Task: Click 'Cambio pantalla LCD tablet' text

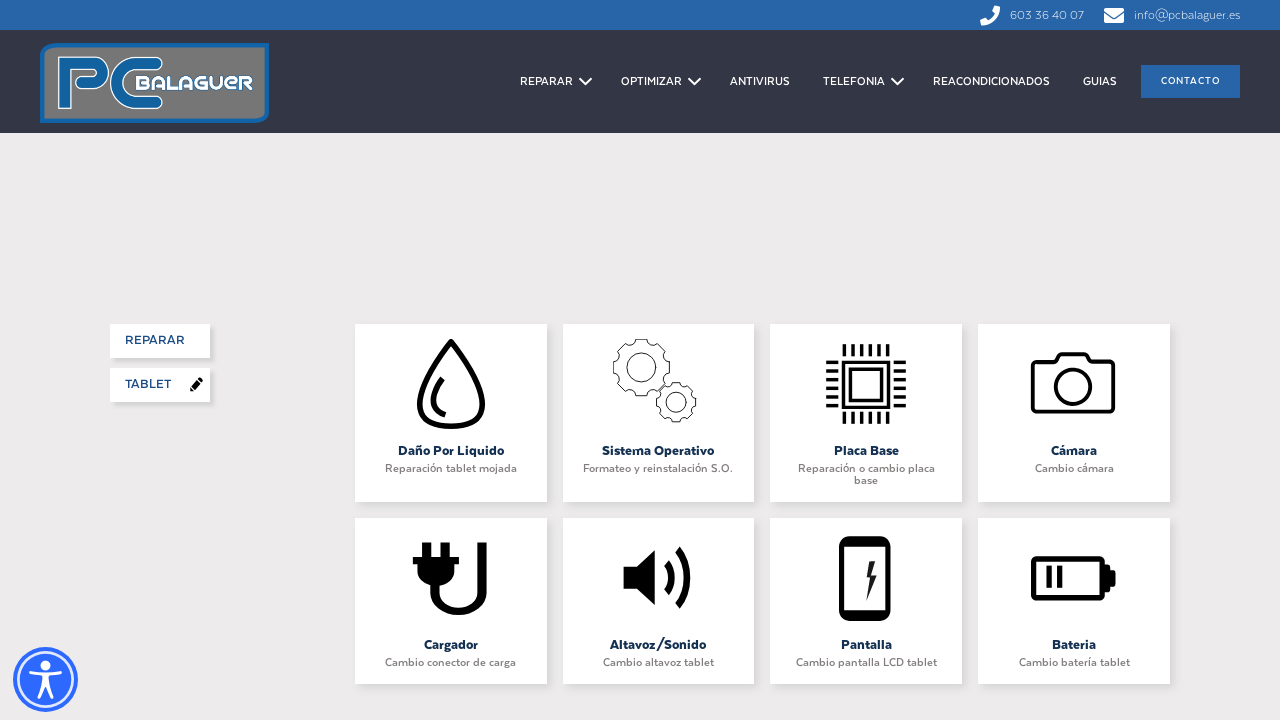Action: point(866,662)
